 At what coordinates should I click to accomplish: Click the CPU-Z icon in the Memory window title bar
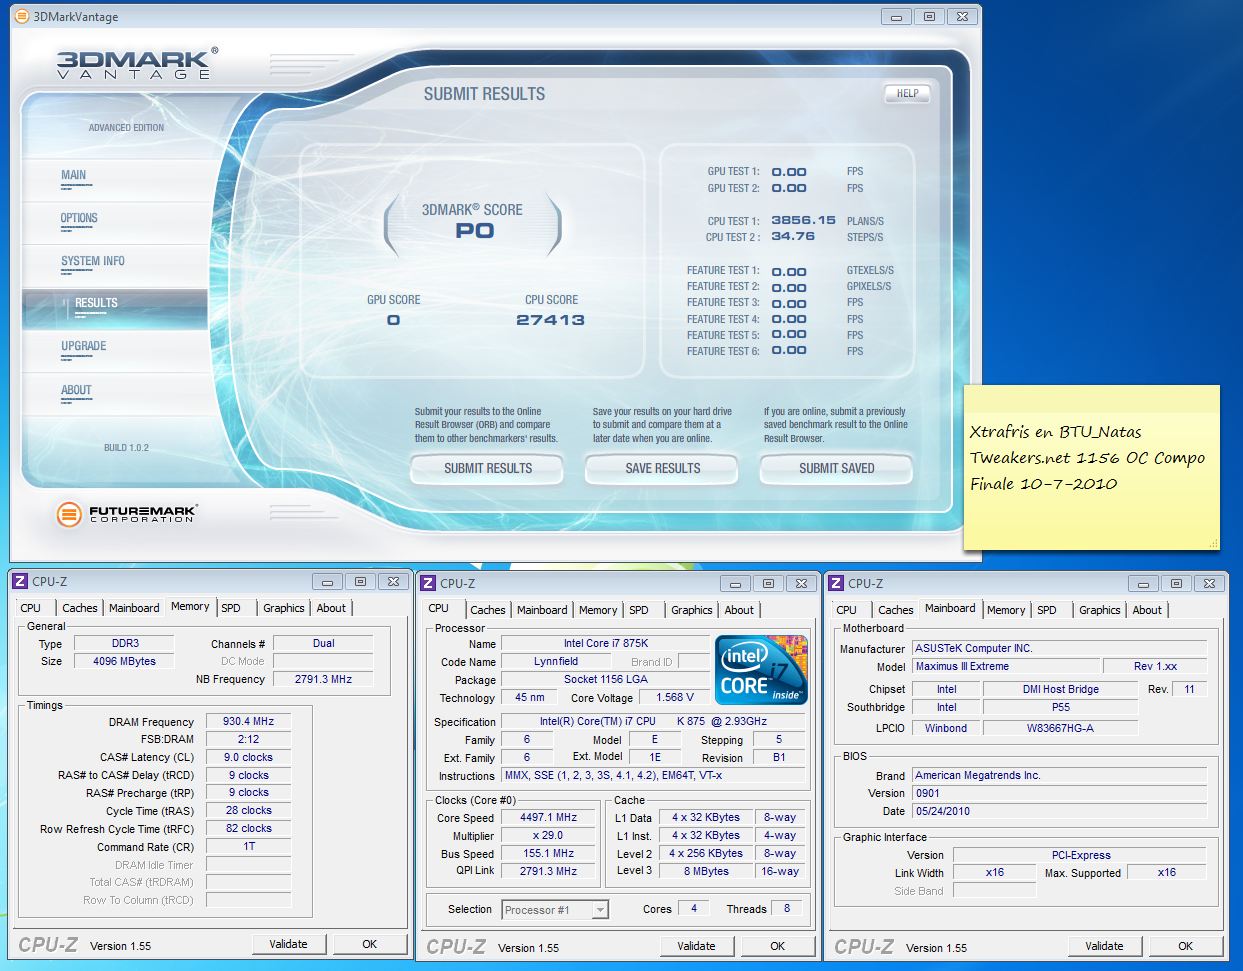pyautogui.click(x=20, y=581)
